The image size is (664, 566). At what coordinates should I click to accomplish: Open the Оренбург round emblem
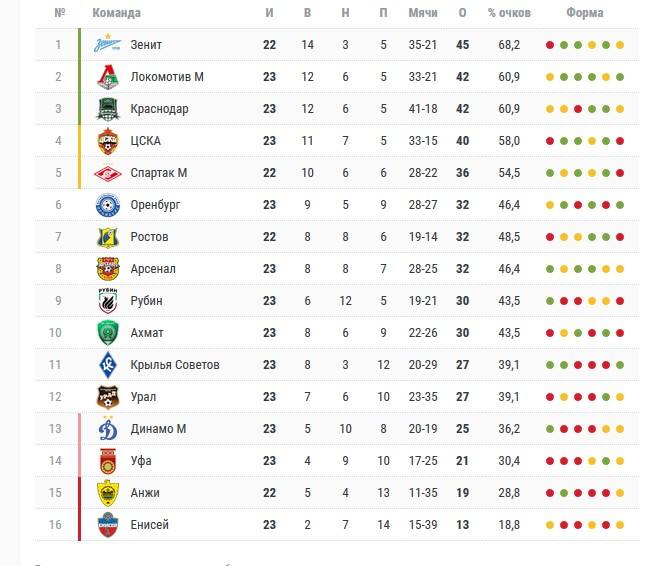pyautogui.click(x=108, y=205)
